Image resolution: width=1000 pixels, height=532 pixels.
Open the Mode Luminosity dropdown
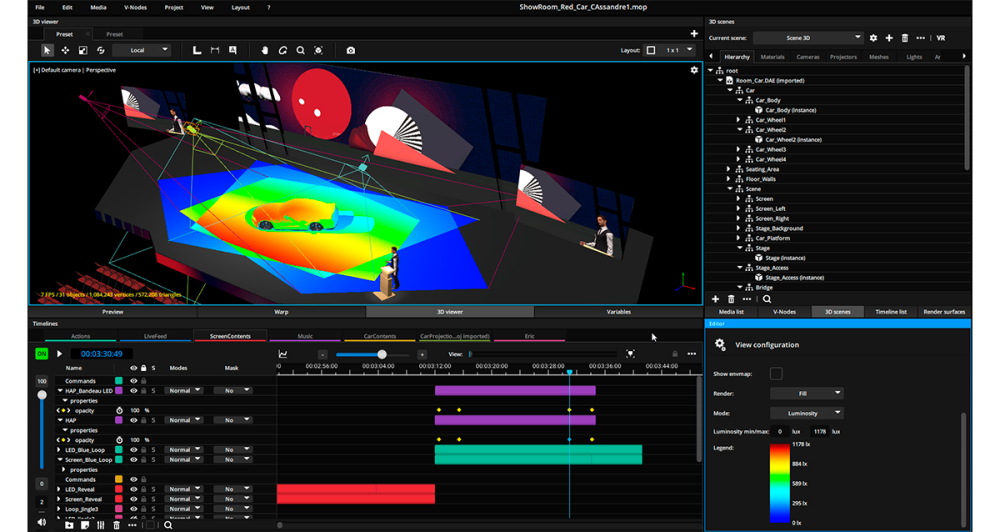click(x=807, y=413)
